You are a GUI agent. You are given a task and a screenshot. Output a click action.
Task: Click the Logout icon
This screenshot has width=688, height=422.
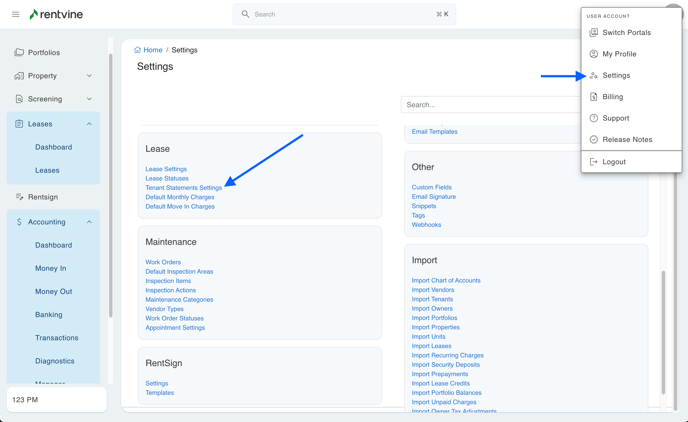[x=594, y=162]
